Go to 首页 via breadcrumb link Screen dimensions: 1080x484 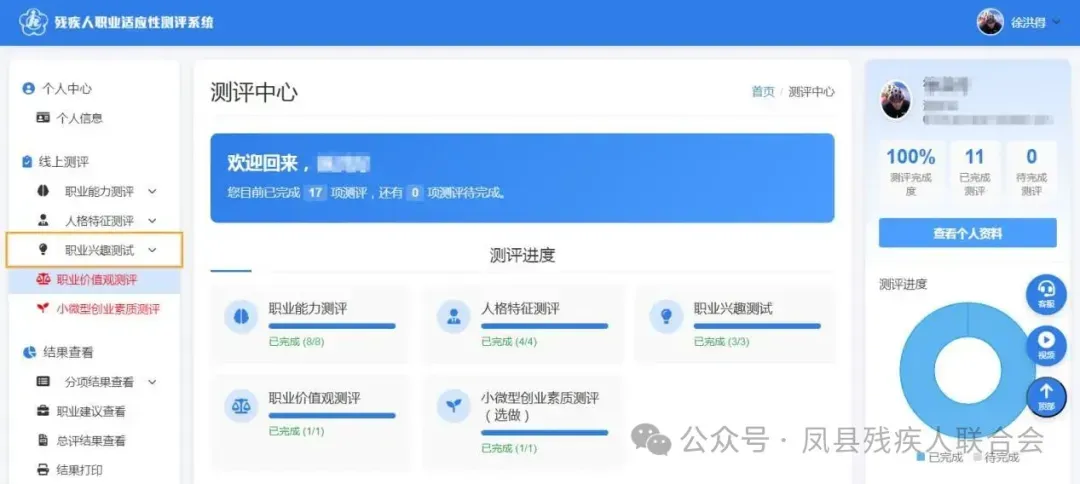pyautogui.click(x=763, y=92)
